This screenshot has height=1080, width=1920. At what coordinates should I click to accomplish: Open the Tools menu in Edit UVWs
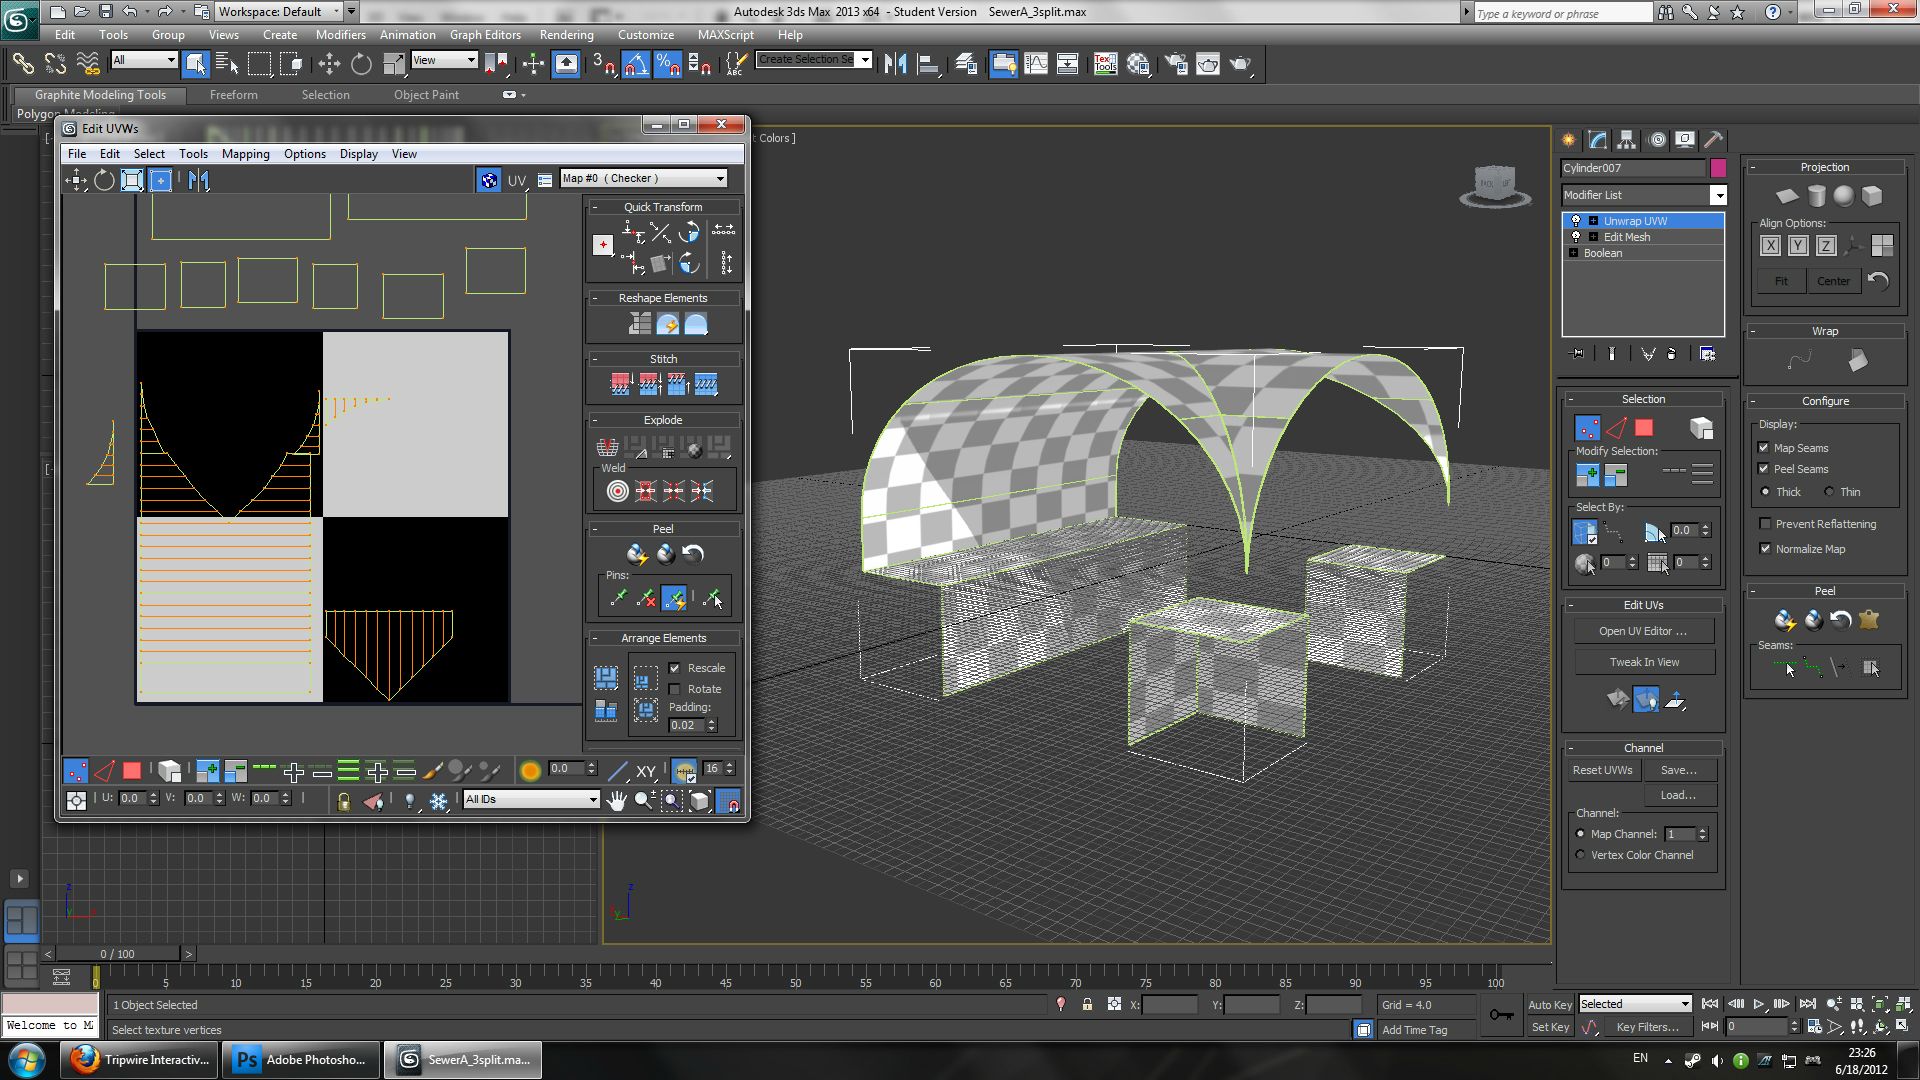click(193, 154)
